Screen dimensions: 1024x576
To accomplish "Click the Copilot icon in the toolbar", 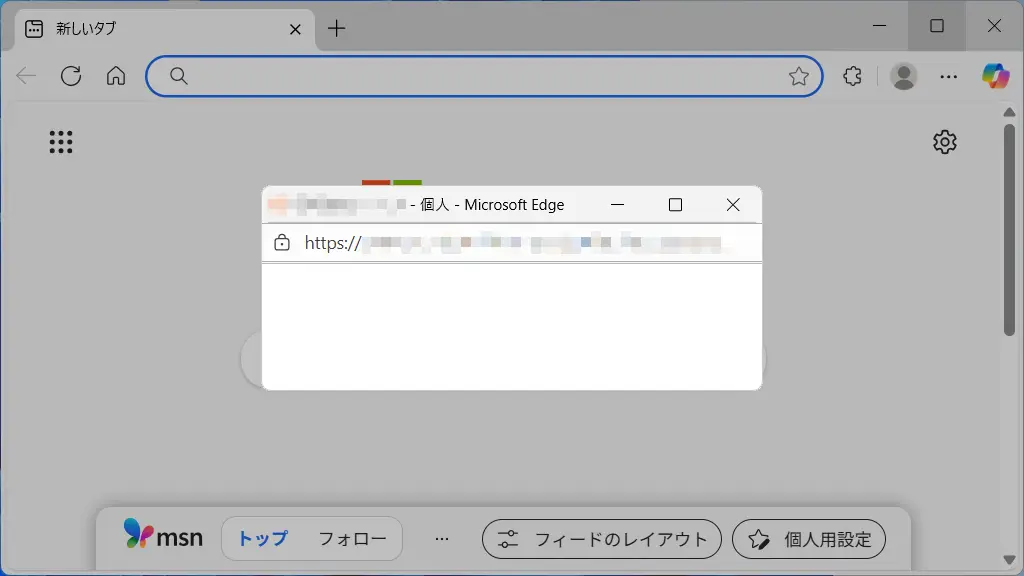I will click(x=995, y=76).
